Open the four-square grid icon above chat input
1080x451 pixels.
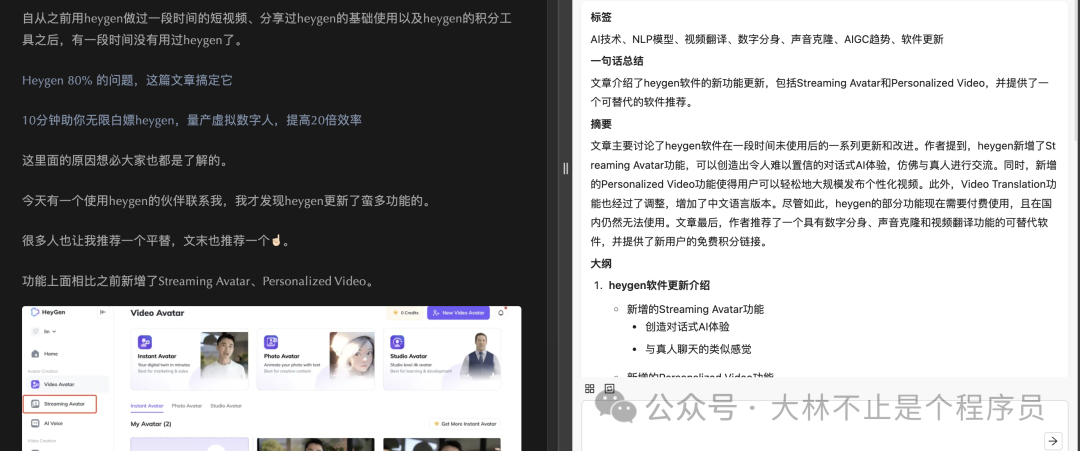click(590, 388)
